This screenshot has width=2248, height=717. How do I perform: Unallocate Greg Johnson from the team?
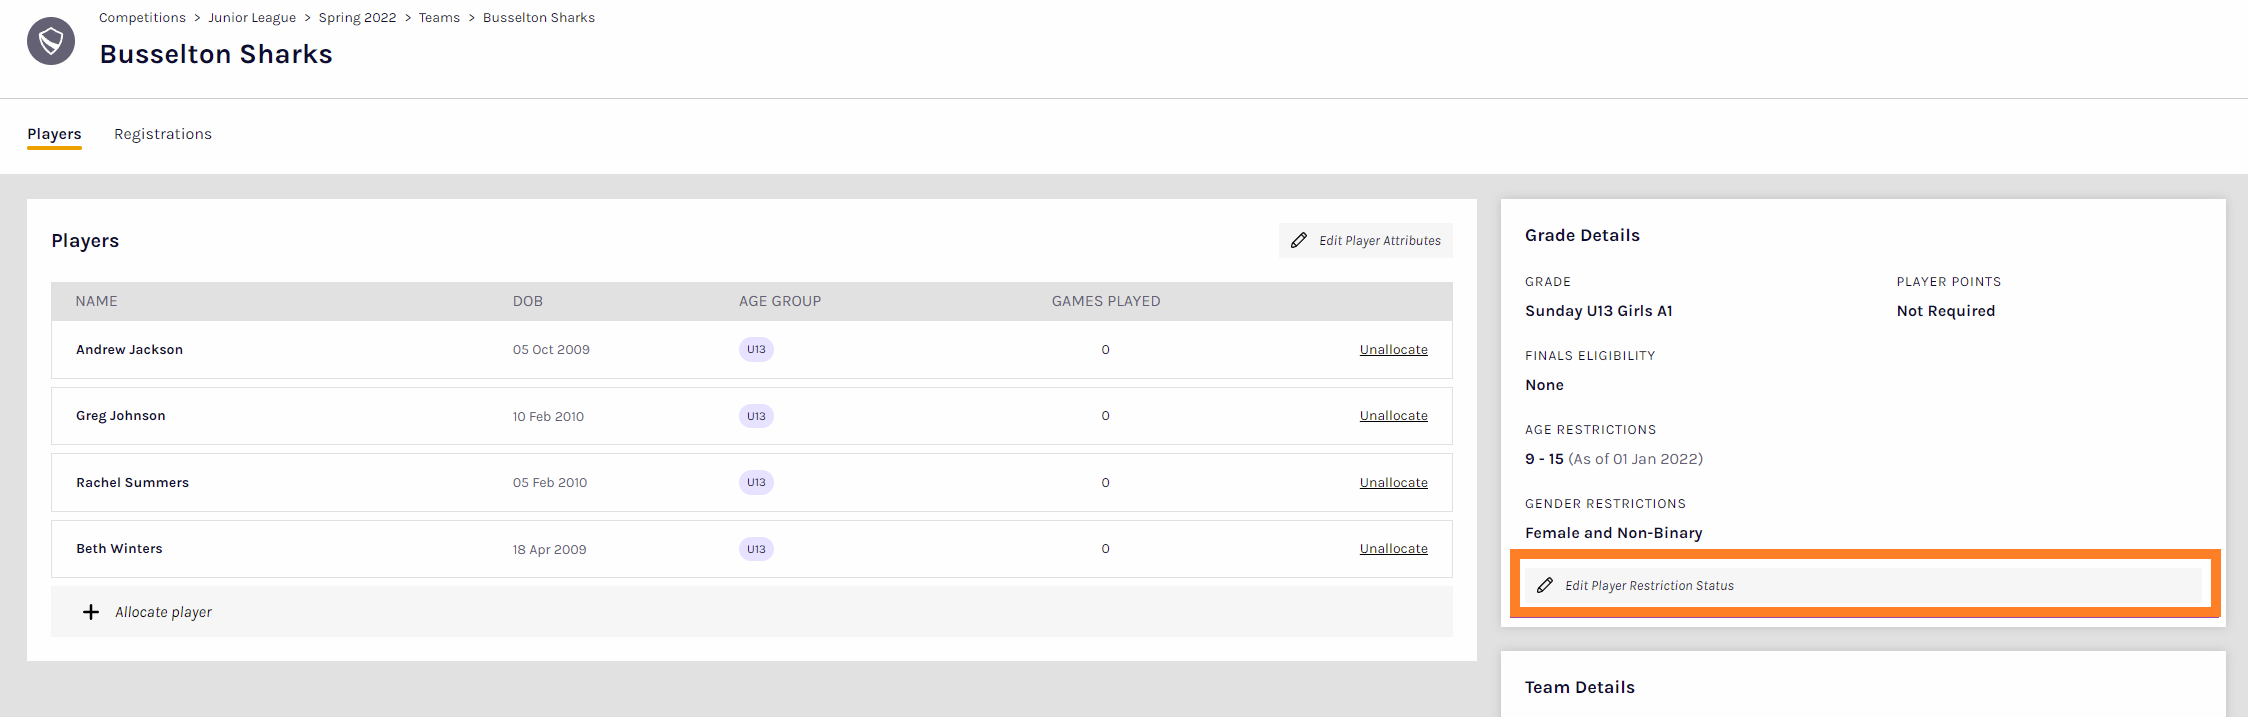(x=1393, y=416)
